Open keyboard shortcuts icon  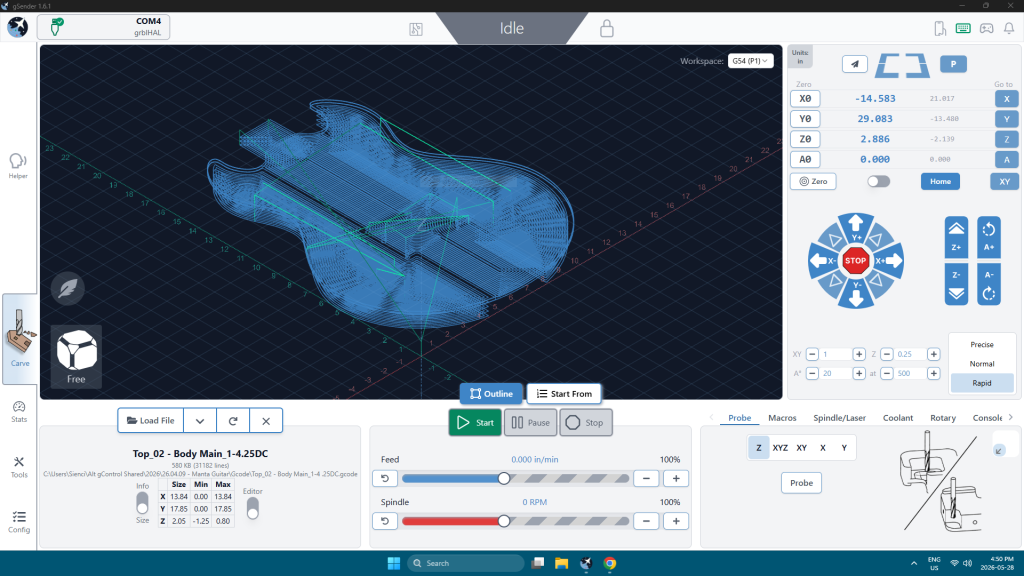tap(963, 28)
